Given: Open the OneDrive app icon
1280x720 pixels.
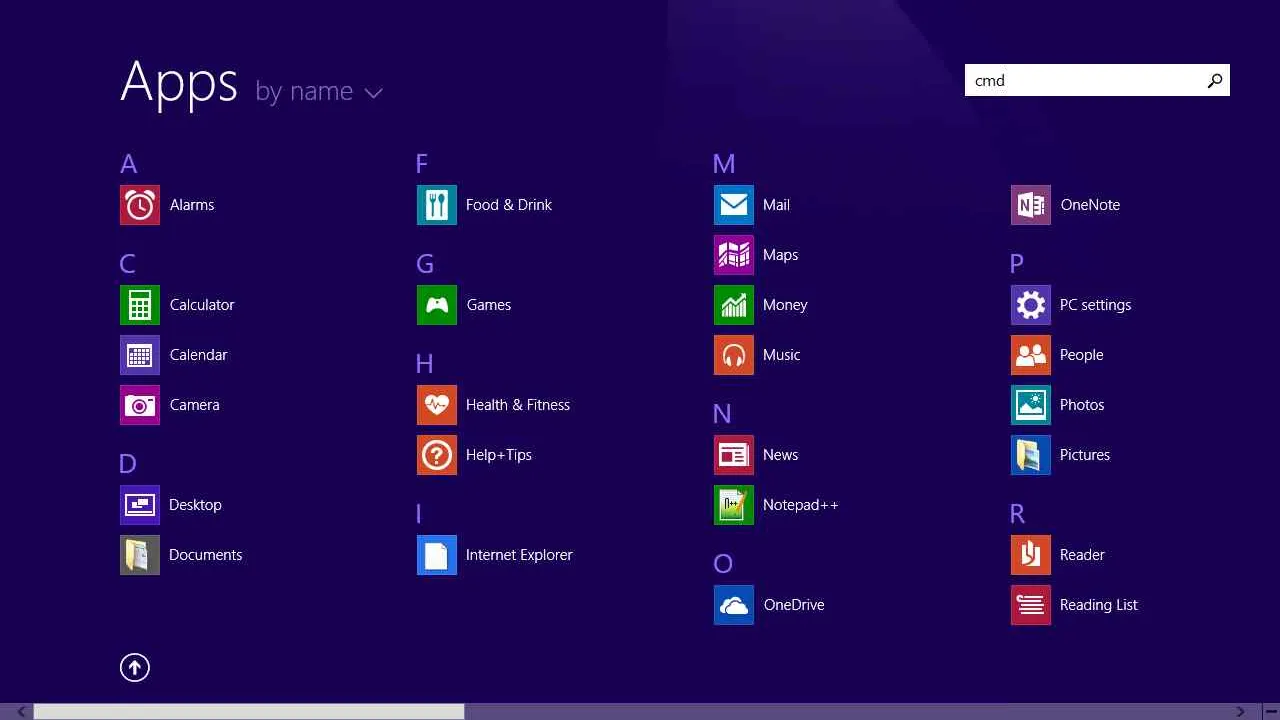Looking at the screenshot, I should 734,605.
